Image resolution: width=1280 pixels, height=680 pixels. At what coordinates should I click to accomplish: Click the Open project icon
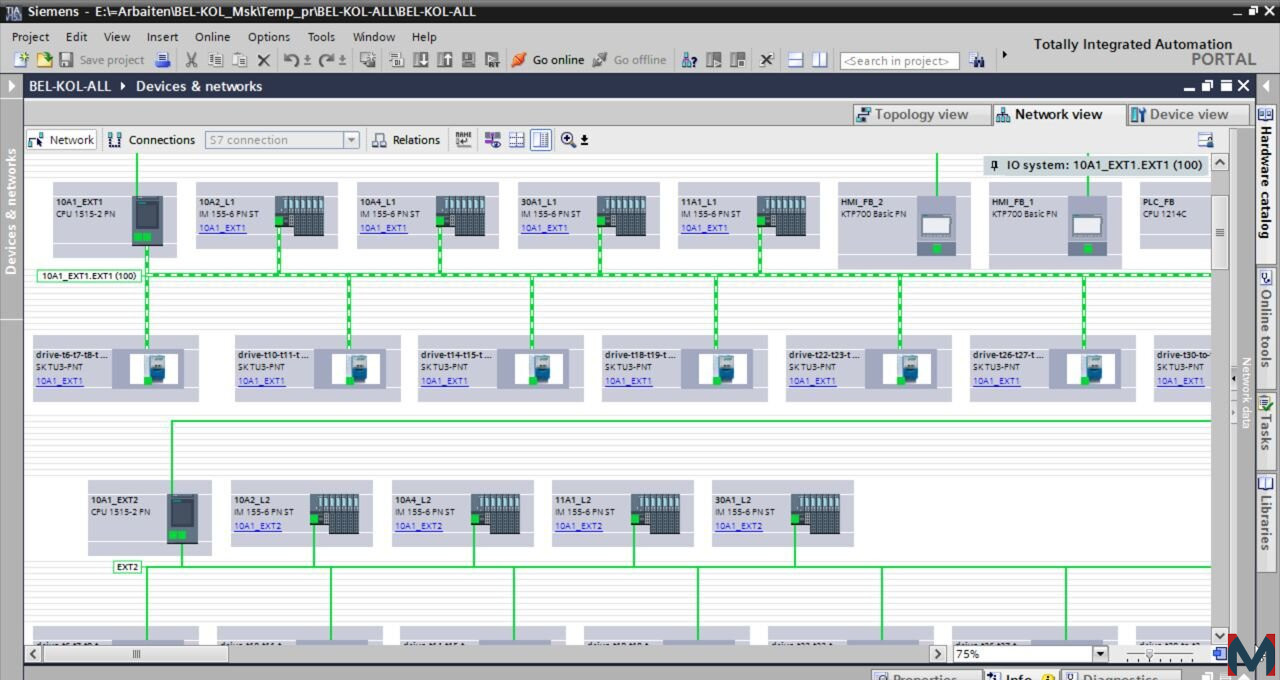[44, 60]
